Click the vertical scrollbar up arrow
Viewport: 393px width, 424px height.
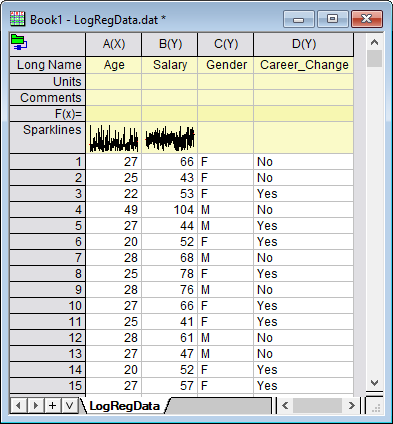(374, 42)
